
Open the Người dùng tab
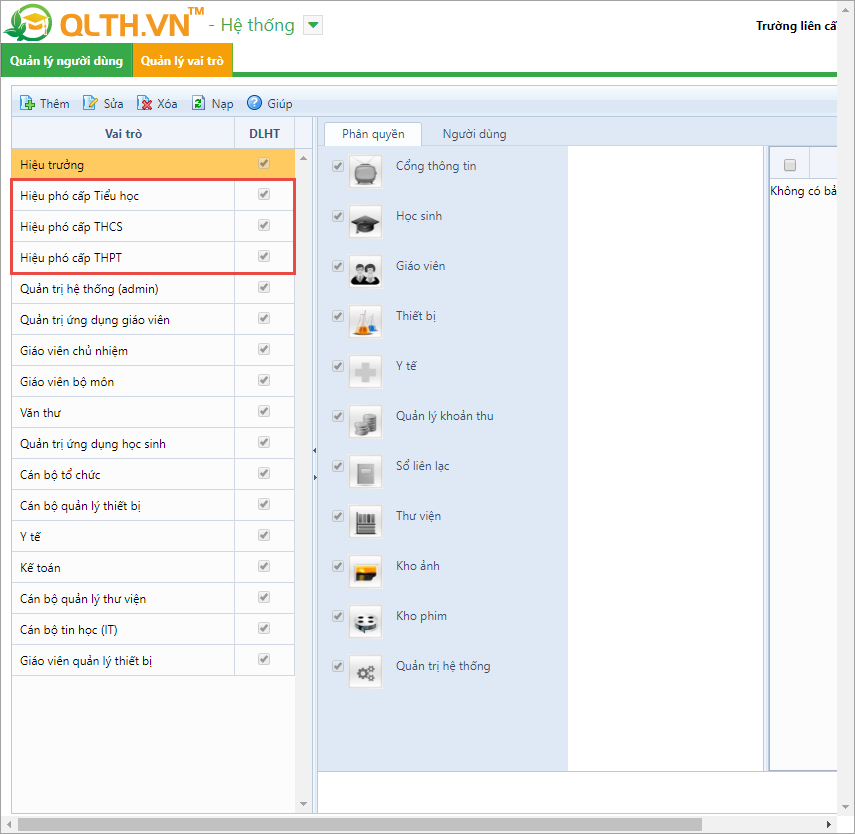(x=474, y=134)
